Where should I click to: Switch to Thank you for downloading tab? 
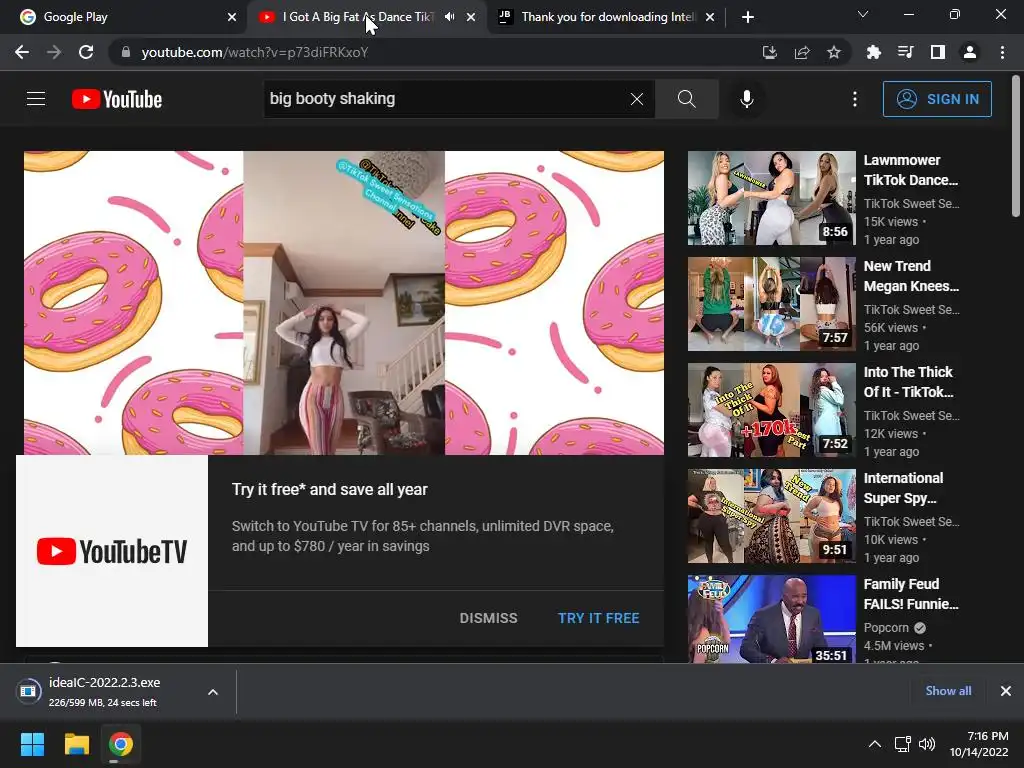(606, 17)
